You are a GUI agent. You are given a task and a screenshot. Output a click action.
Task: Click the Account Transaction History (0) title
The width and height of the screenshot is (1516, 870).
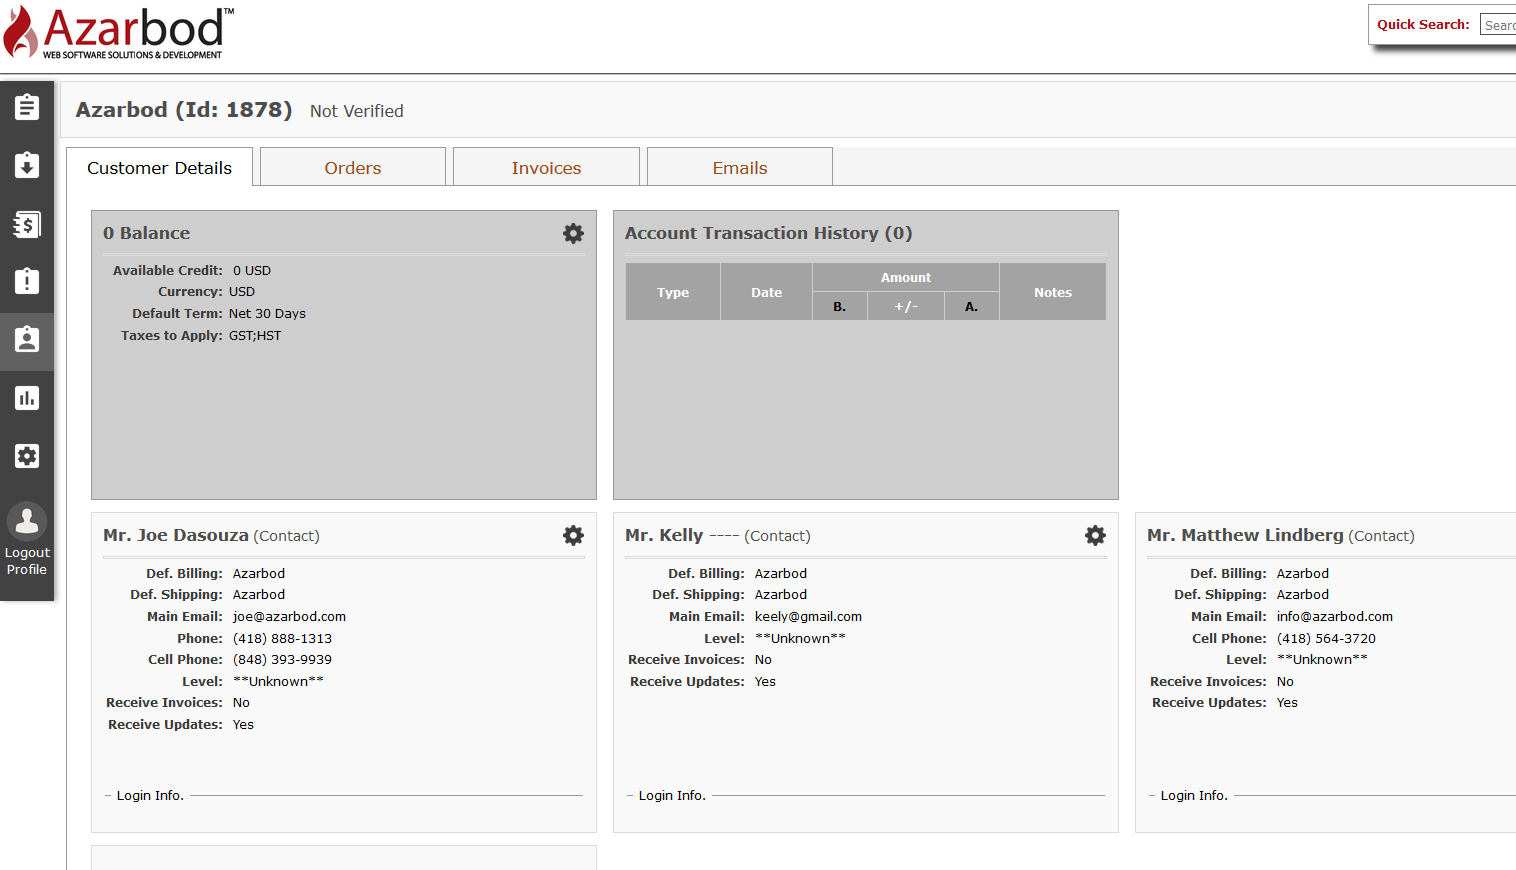[769, 233]
